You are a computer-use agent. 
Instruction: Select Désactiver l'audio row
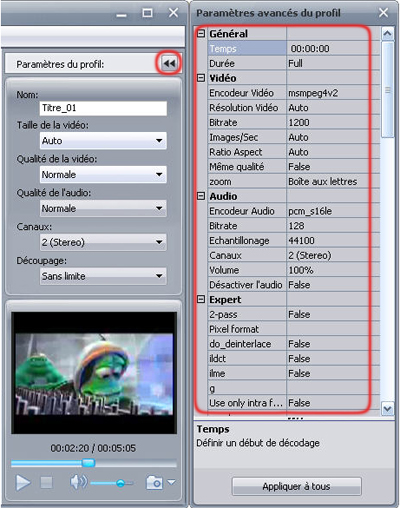tap(294, 285)
